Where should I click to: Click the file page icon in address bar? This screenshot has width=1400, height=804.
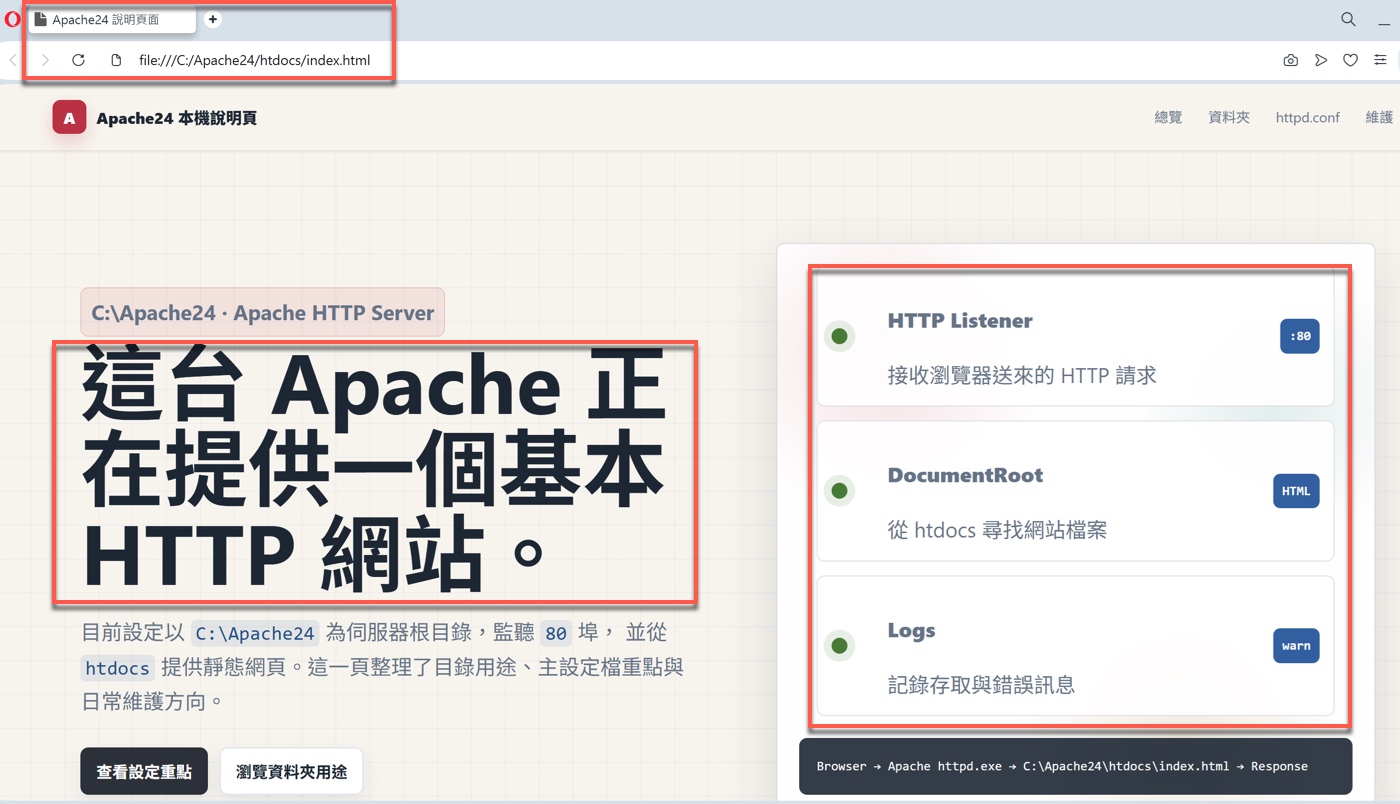(x=116, y=60)
